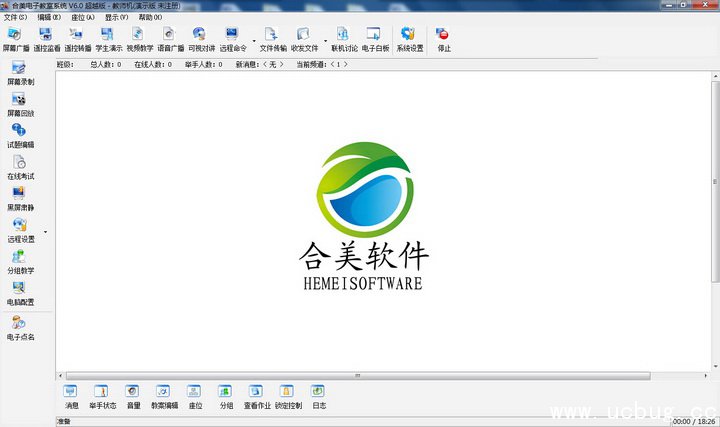The image size is (720, 427).
Task: Start 语音广播 voice broadcast
Action: click(x=170, y=39)
